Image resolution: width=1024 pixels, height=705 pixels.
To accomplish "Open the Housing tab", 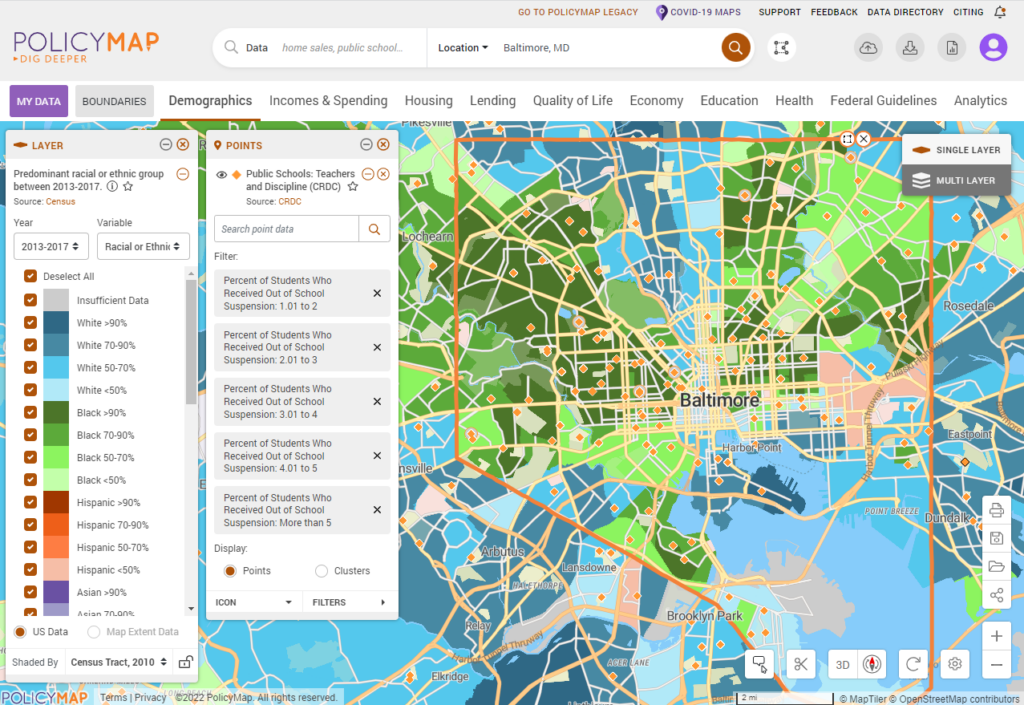I will (x=428, y=101).
